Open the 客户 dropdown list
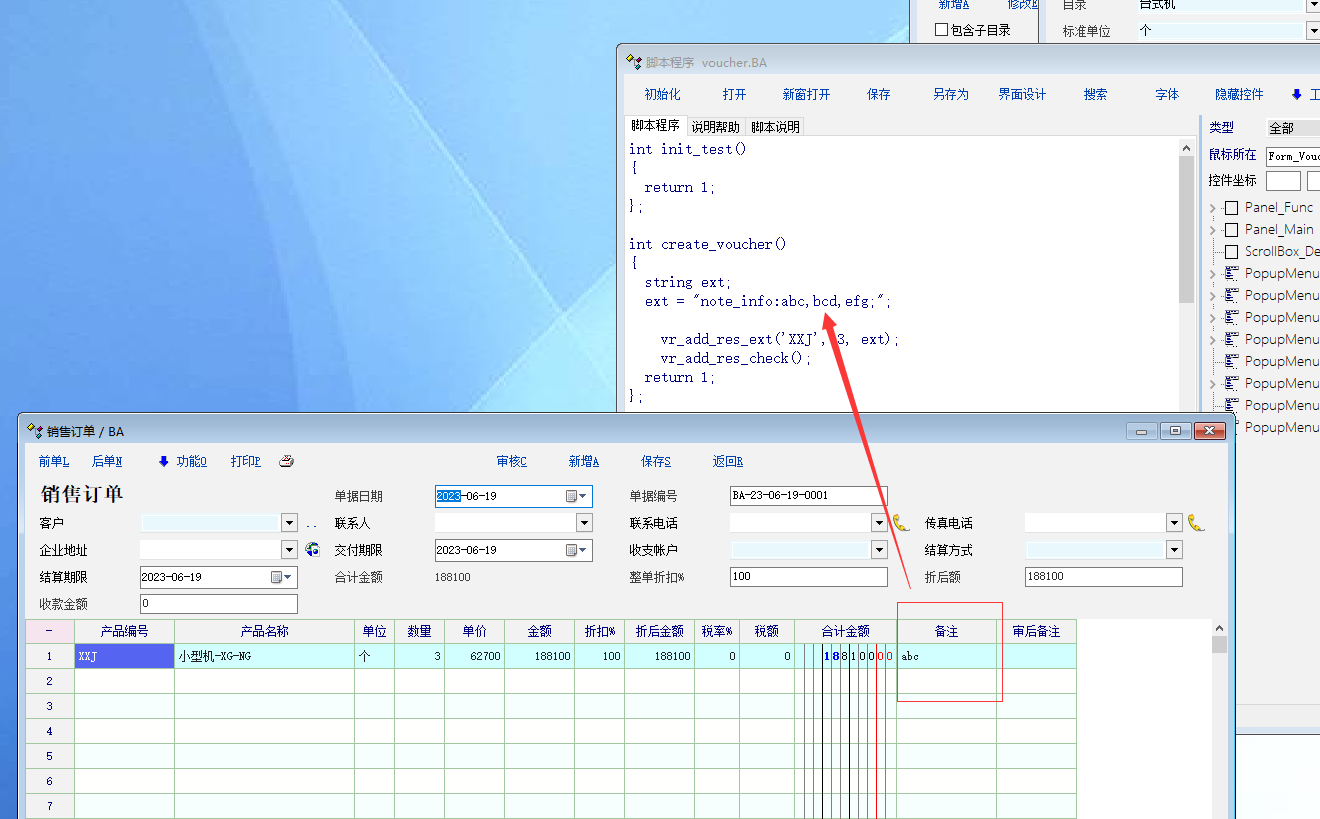The height and width of the screenshot is (819, 1320). [289, 523]
